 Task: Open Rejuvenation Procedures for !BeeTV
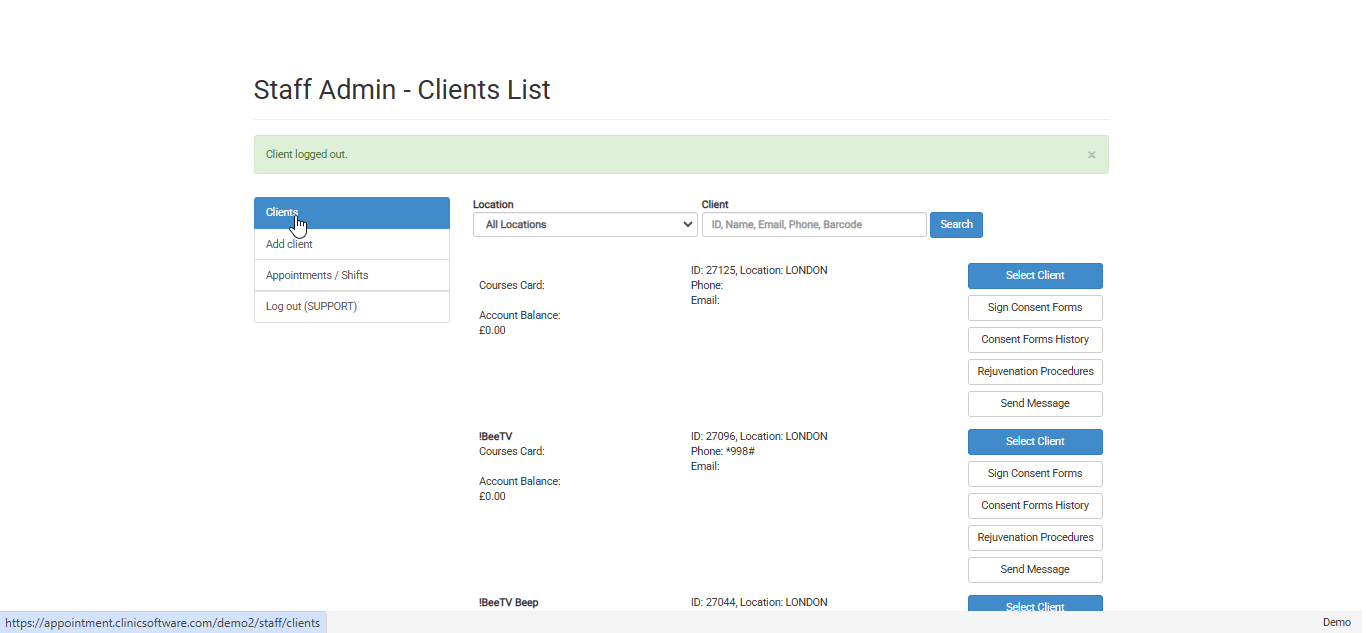coord(1035,538)
